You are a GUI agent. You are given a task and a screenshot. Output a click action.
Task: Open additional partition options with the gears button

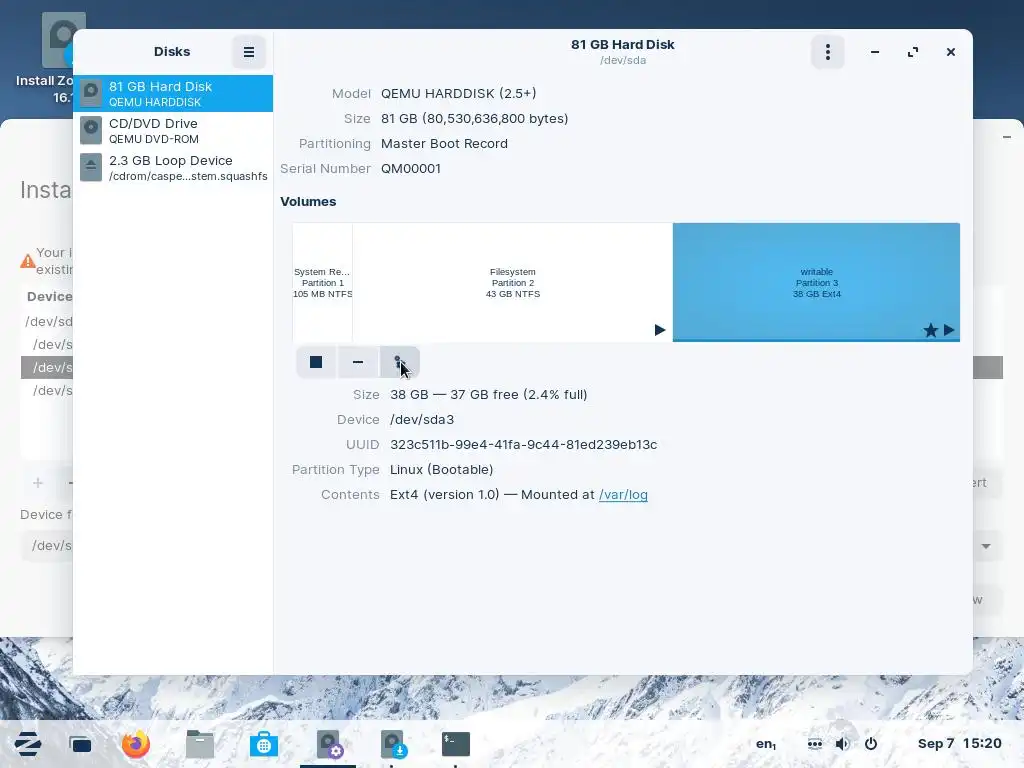tap(399, 362)
